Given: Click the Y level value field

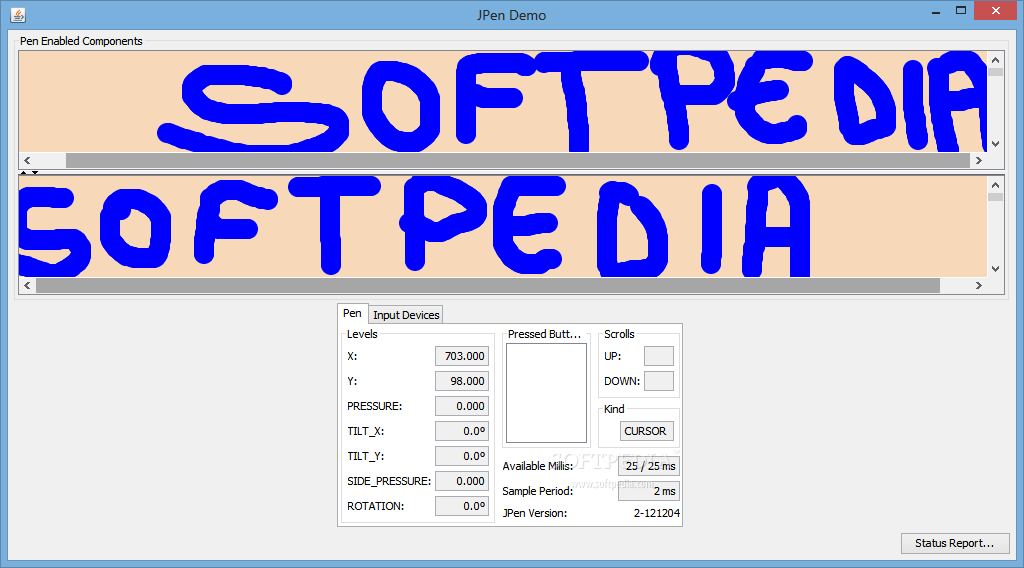Looking at the screenshot, I should tap(462, 381).
